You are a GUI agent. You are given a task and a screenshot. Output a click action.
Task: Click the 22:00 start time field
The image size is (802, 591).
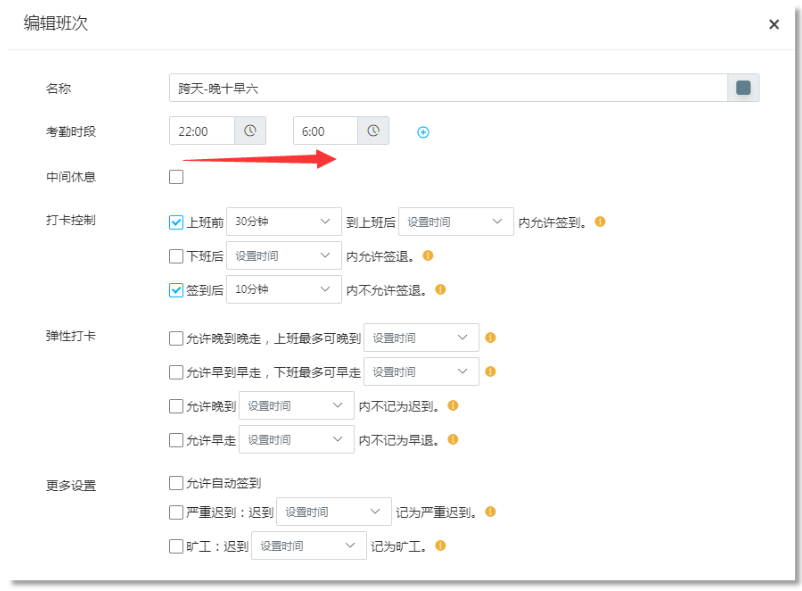click(x=202, y=131)
